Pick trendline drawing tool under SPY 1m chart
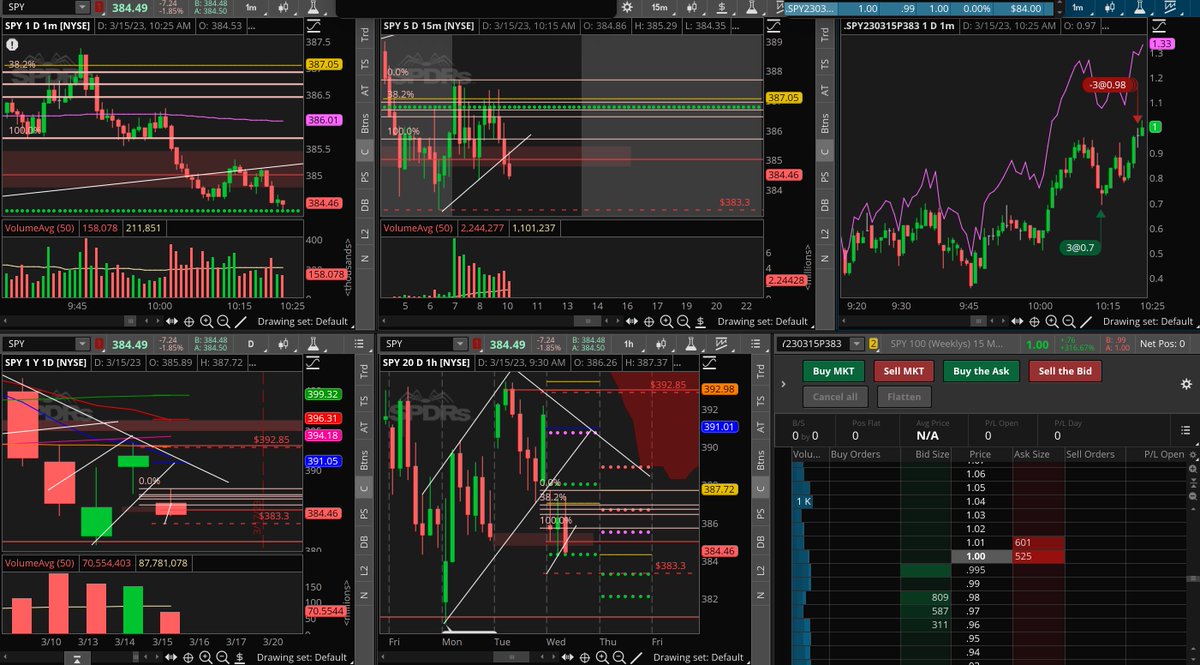Viewport: 1200px width, 665px height. tap(240, 322)
